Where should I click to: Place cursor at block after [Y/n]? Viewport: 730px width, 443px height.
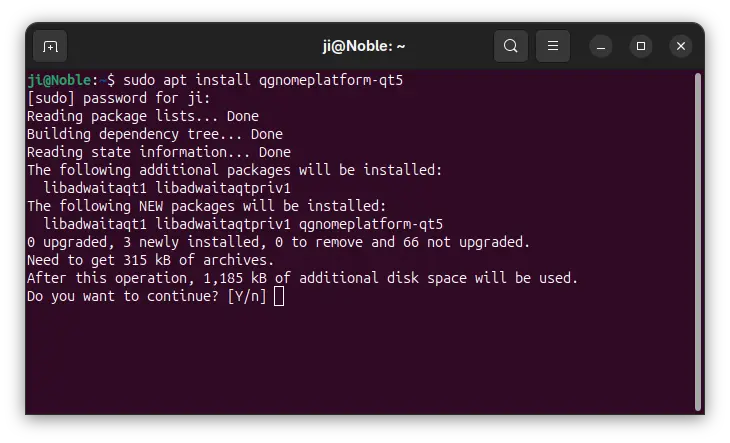(279, 296)
